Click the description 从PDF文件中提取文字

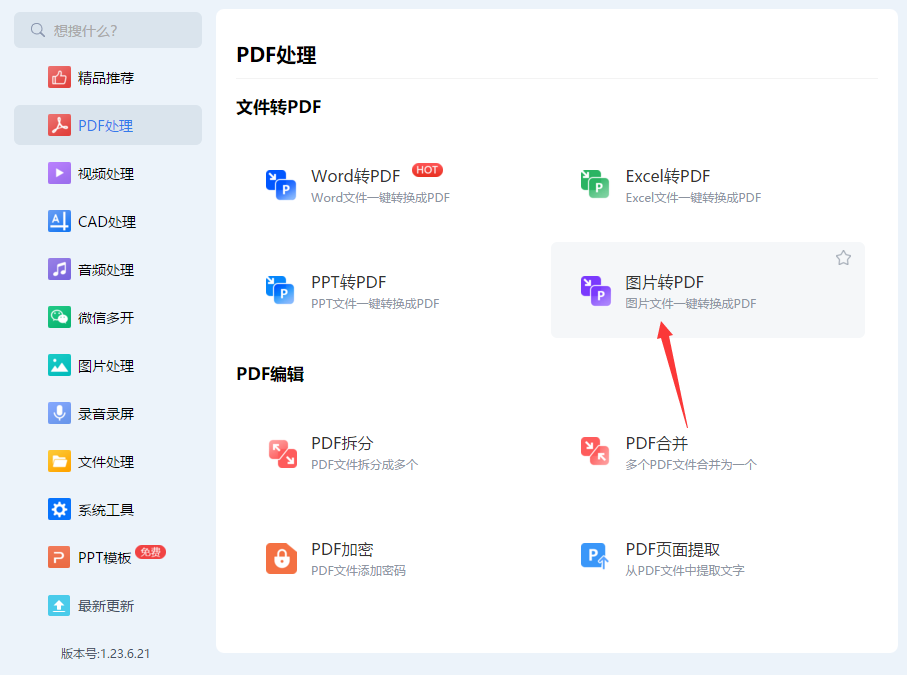pos(685,571)
